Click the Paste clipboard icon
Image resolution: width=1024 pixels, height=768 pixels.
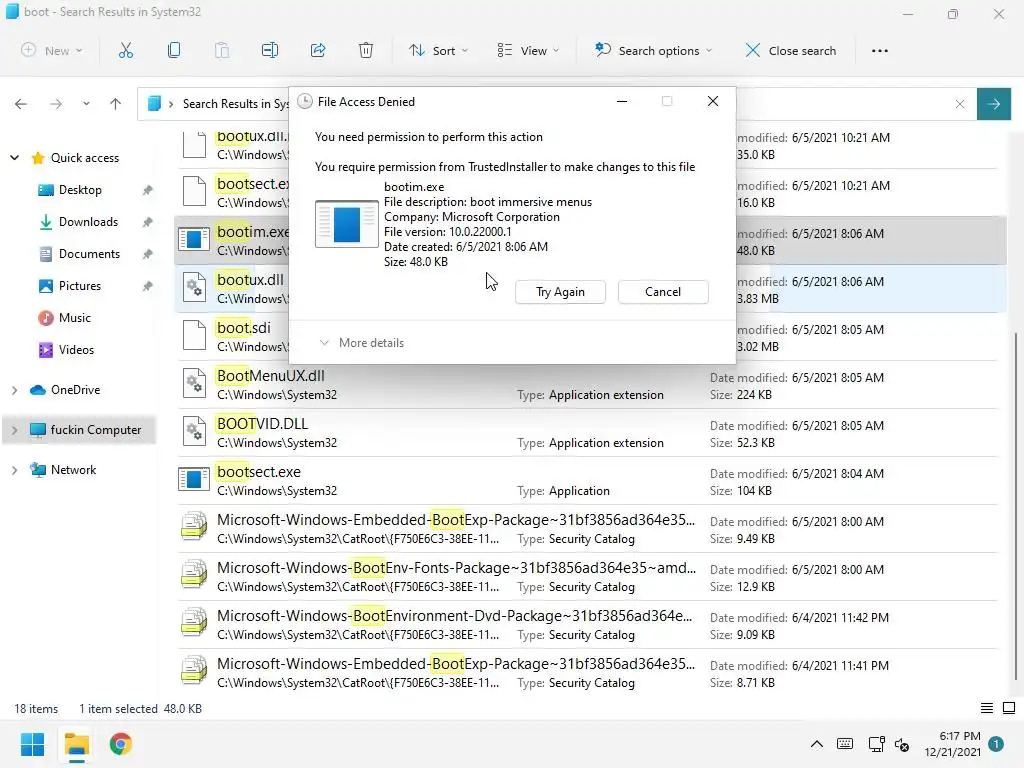pos(222,50)
